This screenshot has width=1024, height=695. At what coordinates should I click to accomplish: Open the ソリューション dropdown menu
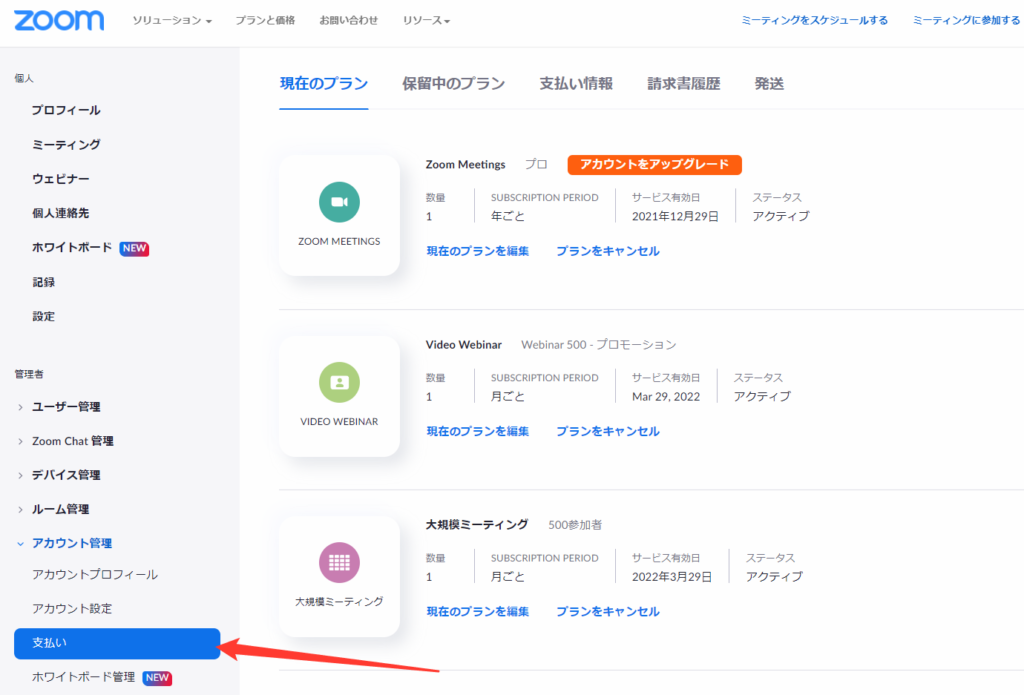tap(172, 21)
